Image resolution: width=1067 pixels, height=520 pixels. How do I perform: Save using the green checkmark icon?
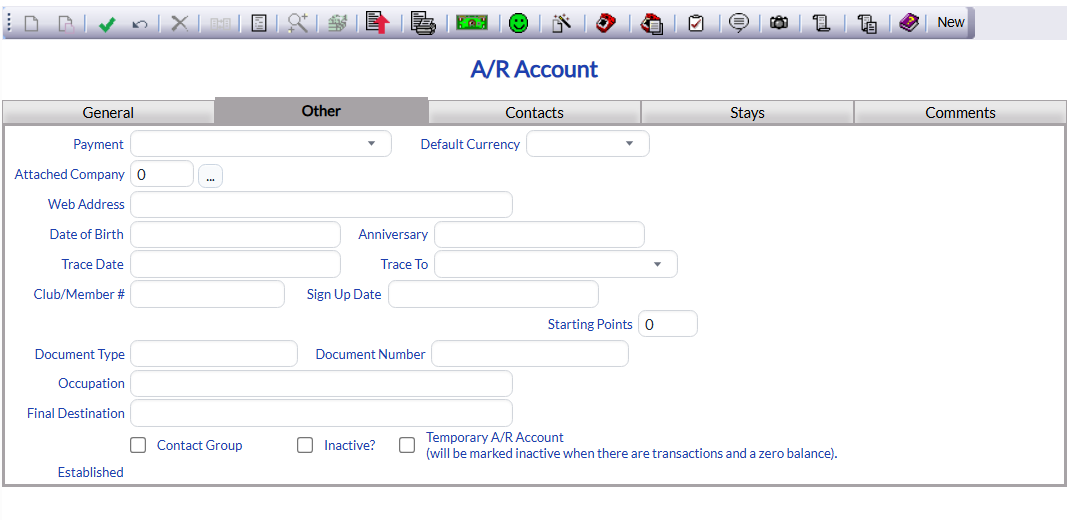tap(106, 24)
